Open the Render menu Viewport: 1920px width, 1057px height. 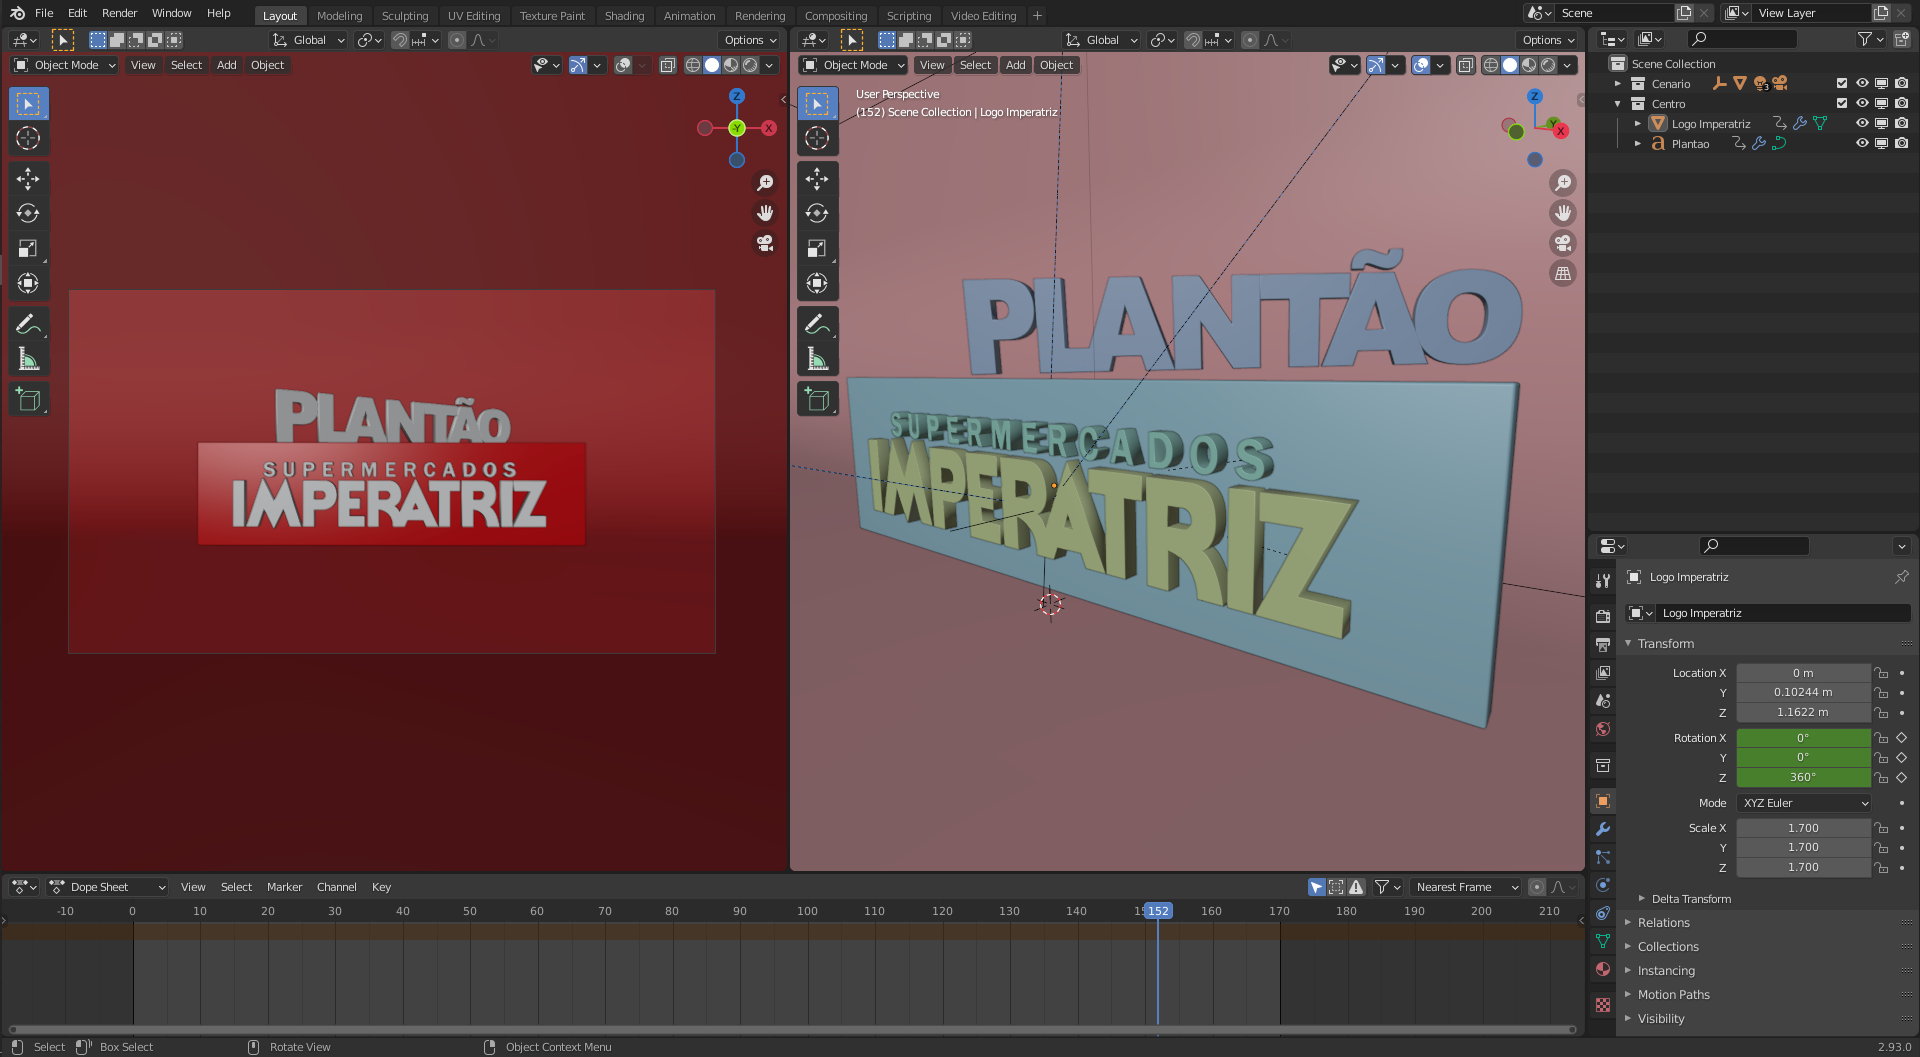click(x=119, y=13)
